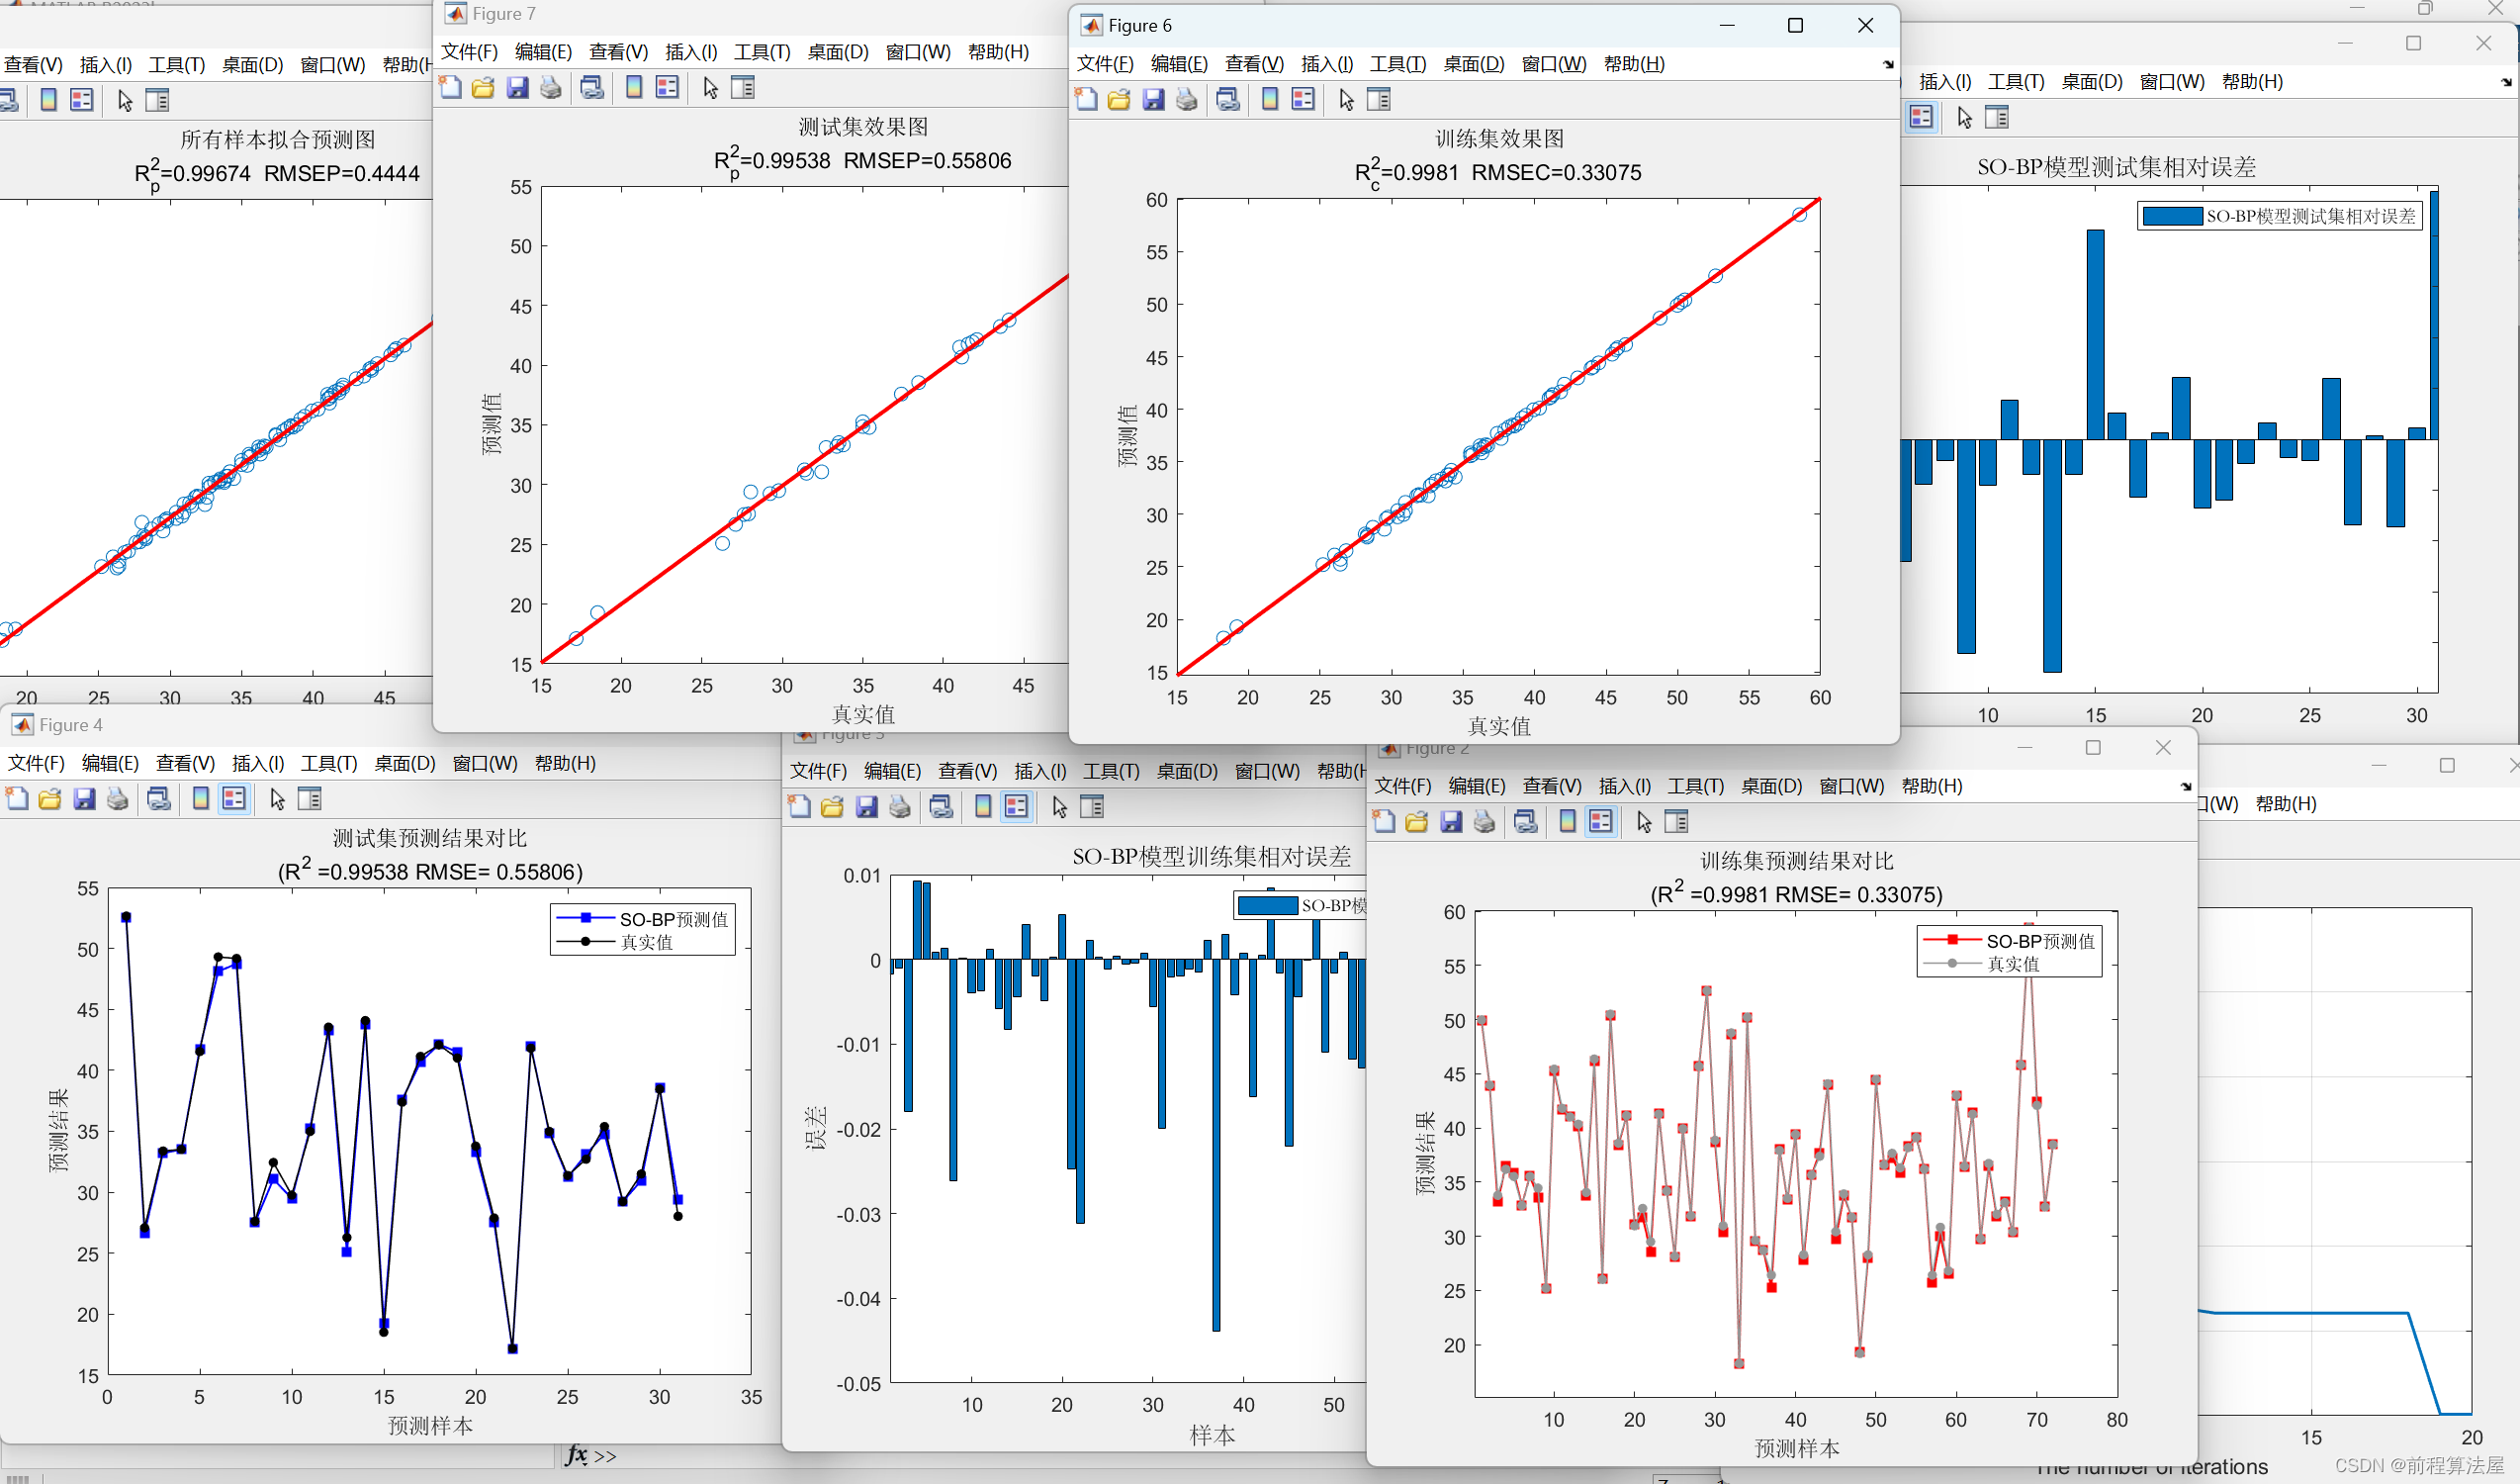Viewport: 2520px width, 1484px height.
Task: Expand 工具(T) menu in Figure 7
Action: [762, 52]
